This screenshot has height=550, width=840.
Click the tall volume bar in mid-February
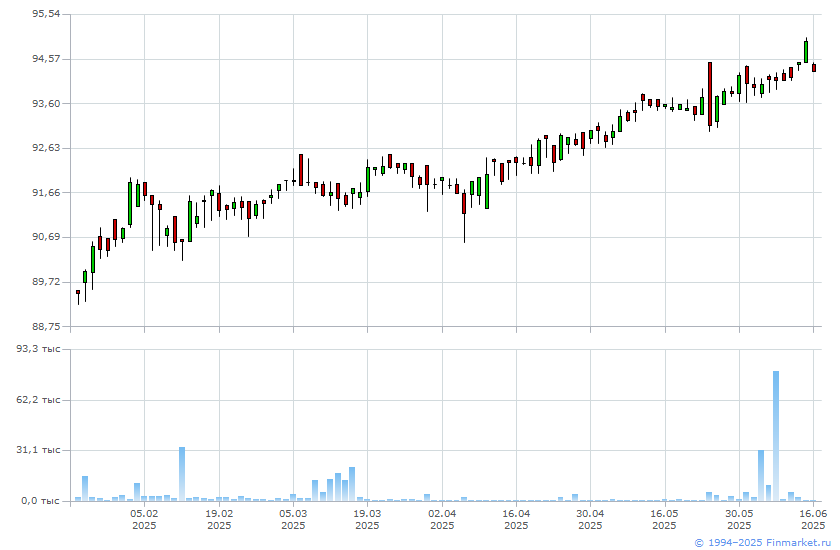(182, 474)
